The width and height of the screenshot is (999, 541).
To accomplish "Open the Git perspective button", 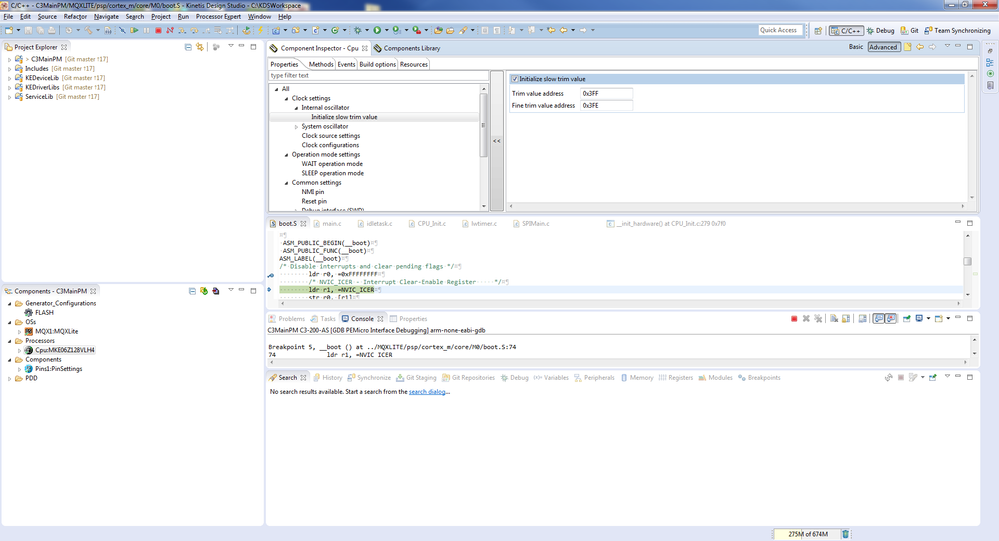I will pyautogui.click(x=910, y=31).
